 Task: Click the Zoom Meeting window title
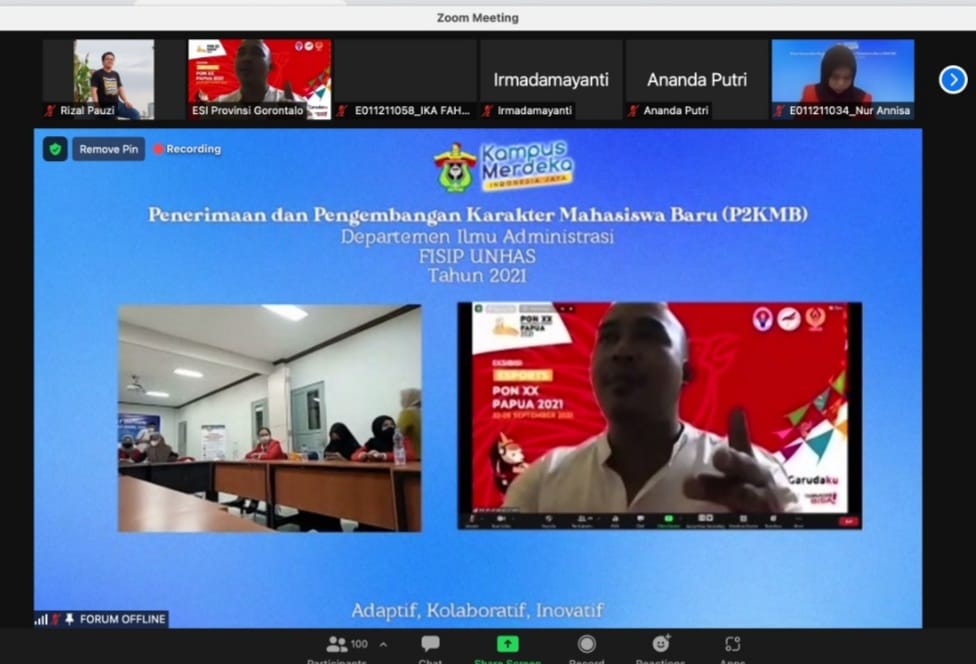[477, 17]
